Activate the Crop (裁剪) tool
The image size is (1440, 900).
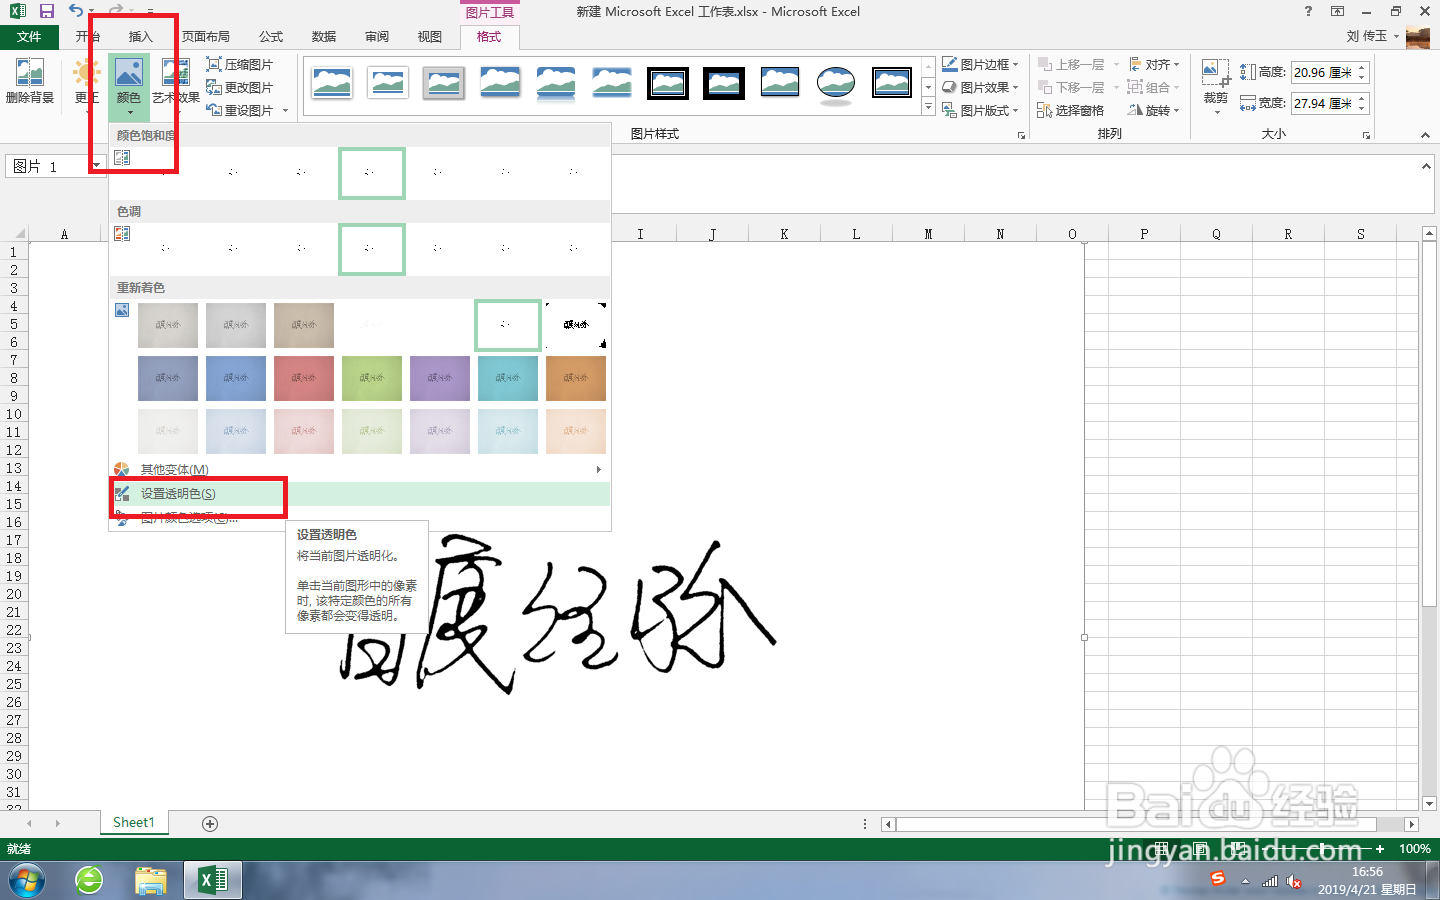(1215, 85)
